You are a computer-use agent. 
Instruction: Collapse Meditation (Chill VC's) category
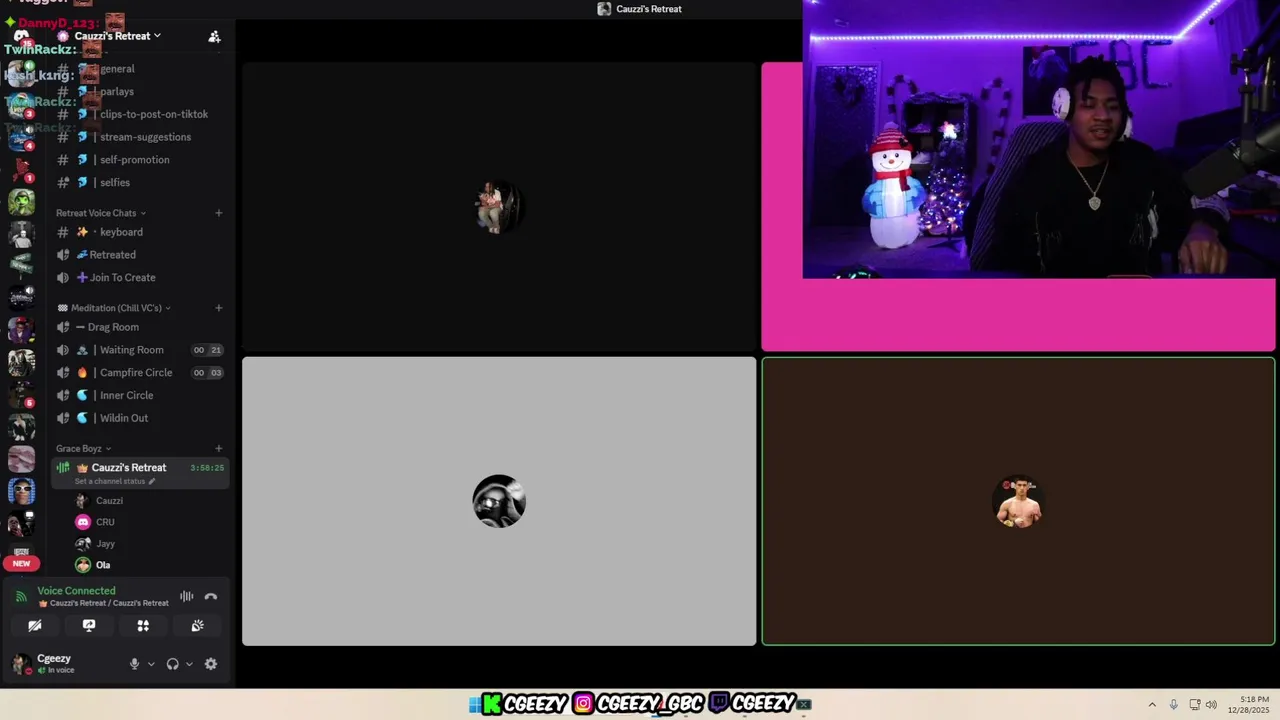(114, 308)
